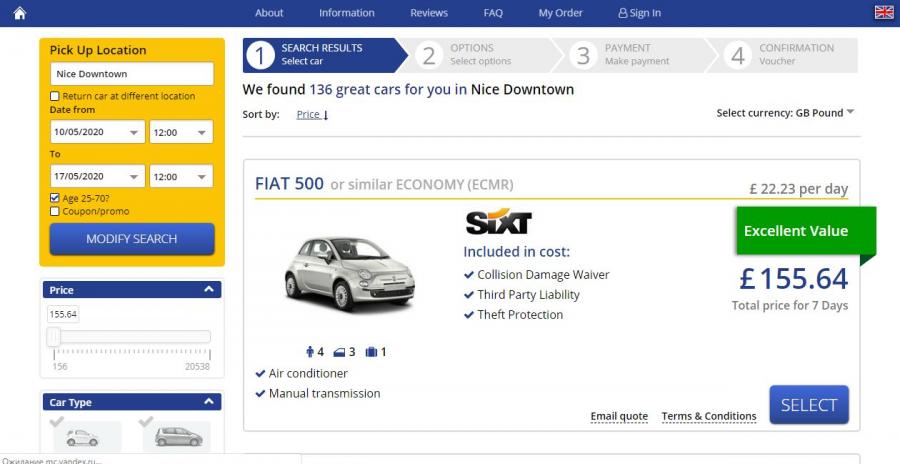Open the return time 12:00 dropdown
900x464 pixels.
181,176
